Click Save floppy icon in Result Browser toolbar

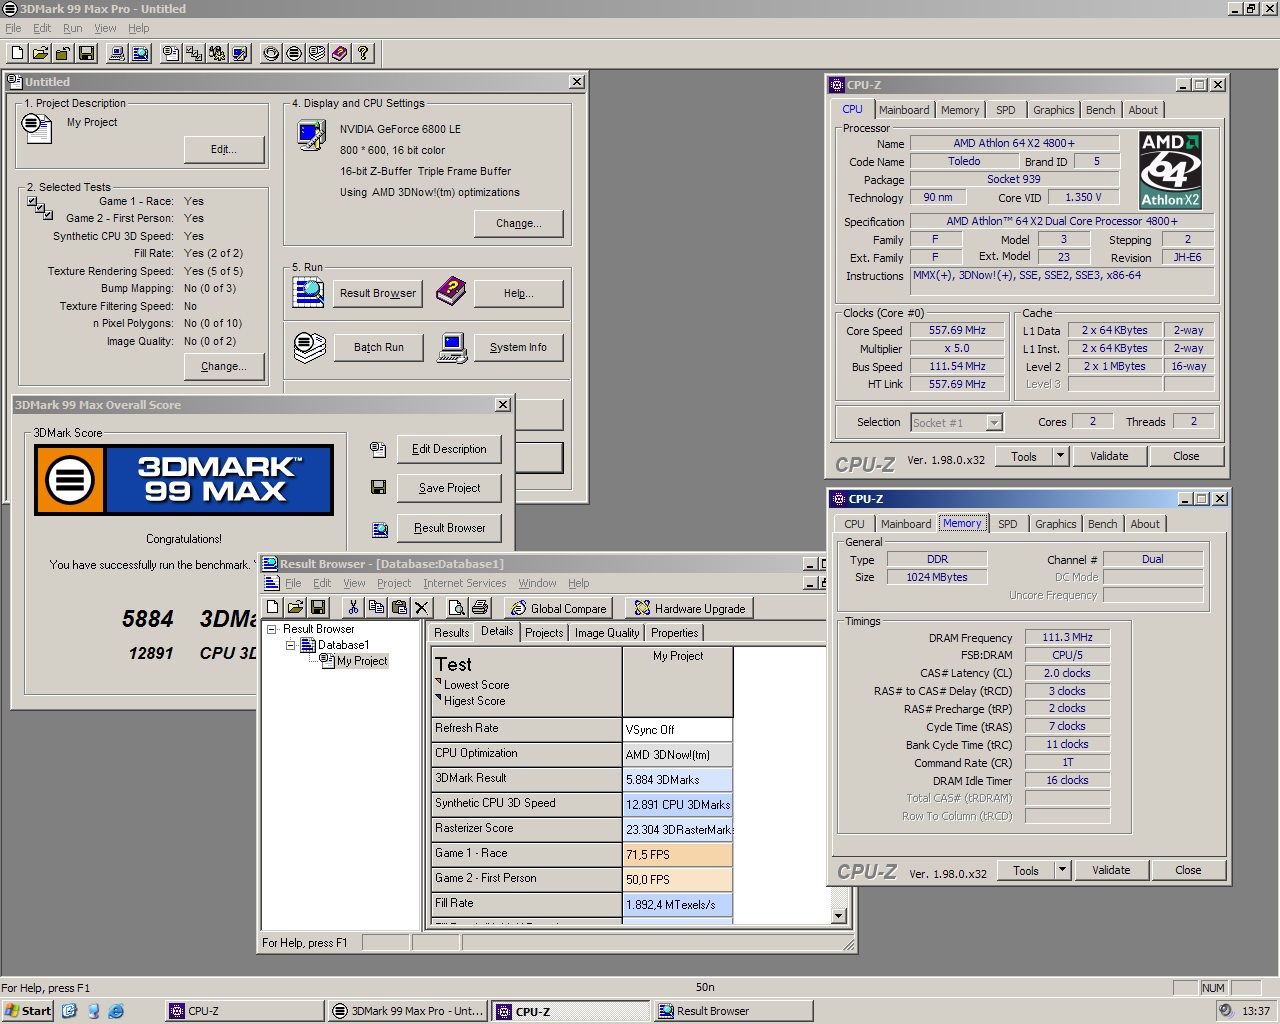pyautogui.click(x=318, y=607)
